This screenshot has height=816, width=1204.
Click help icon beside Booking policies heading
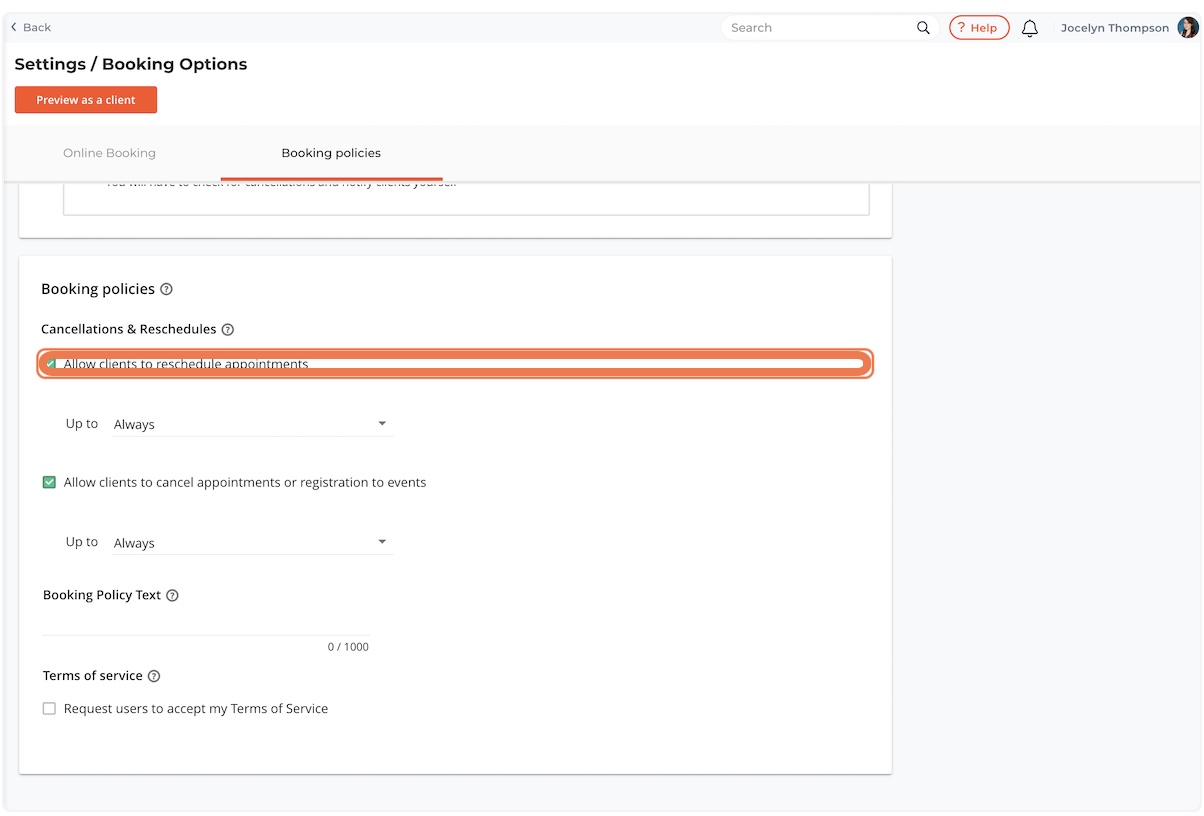tap(166, 289)
